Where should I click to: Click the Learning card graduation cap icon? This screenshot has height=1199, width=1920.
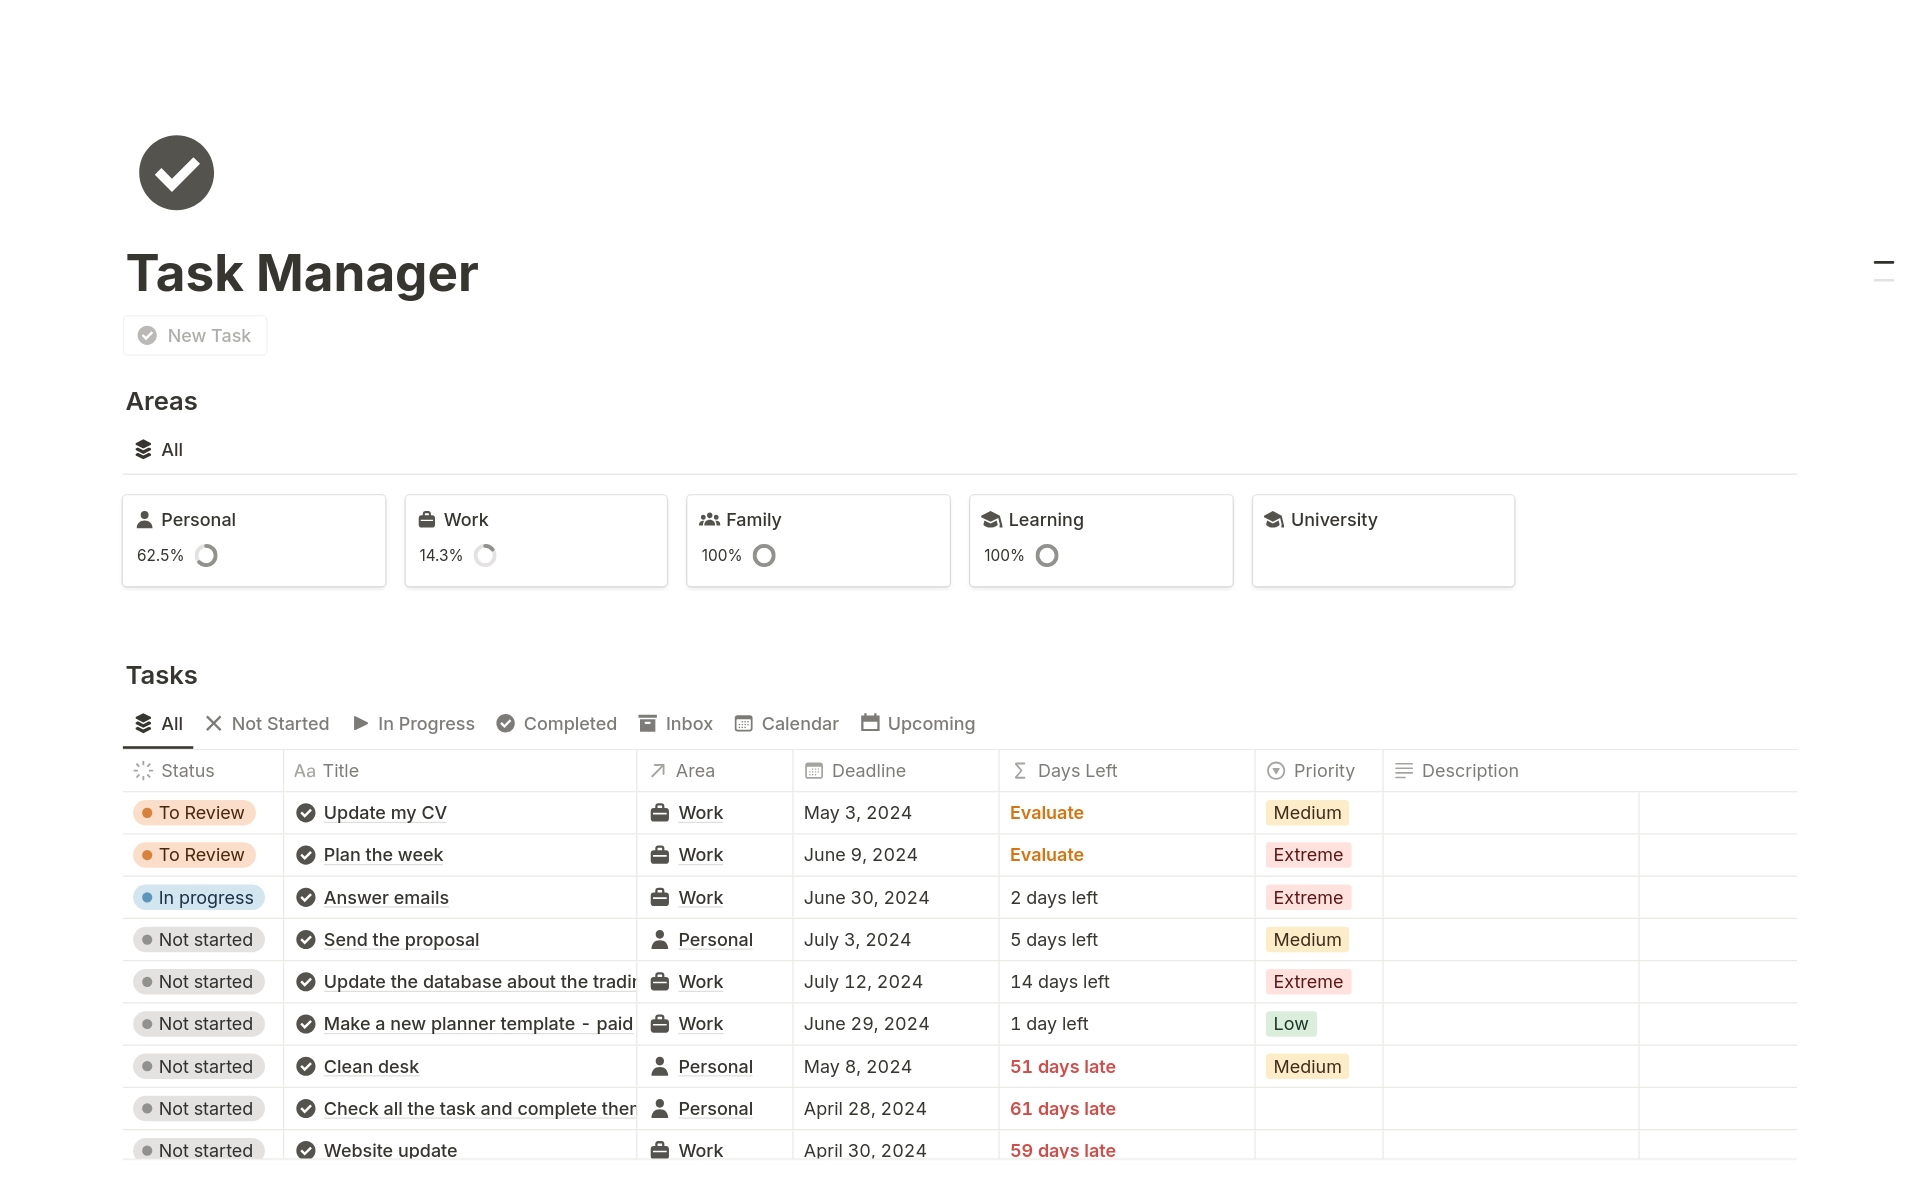click(x=991, y=520)
